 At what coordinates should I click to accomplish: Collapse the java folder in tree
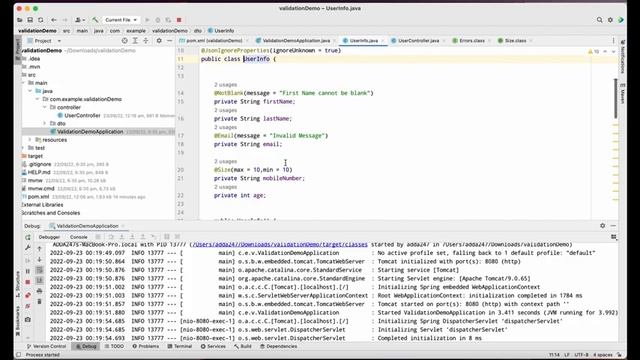click(30, 91)
